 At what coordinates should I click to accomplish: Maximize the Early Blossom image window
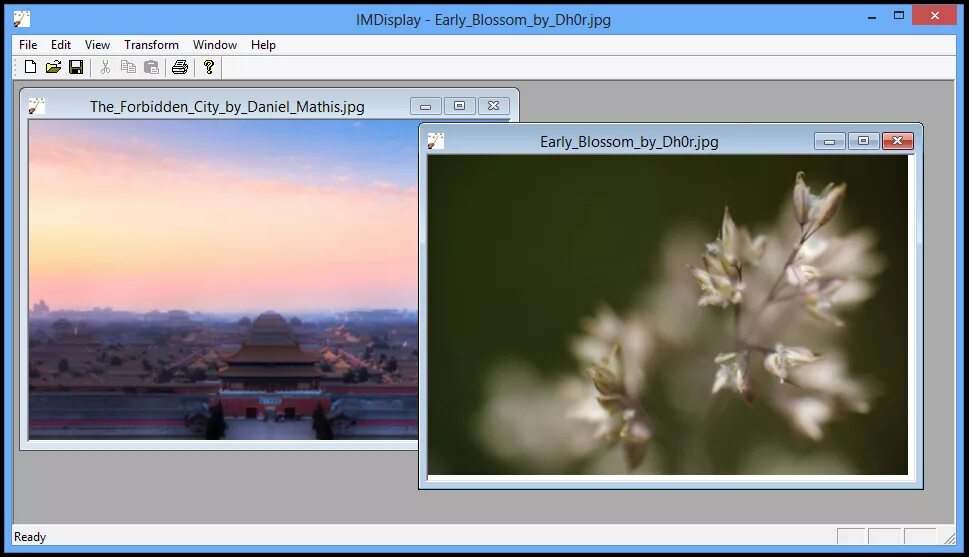[x=863, y=142]
